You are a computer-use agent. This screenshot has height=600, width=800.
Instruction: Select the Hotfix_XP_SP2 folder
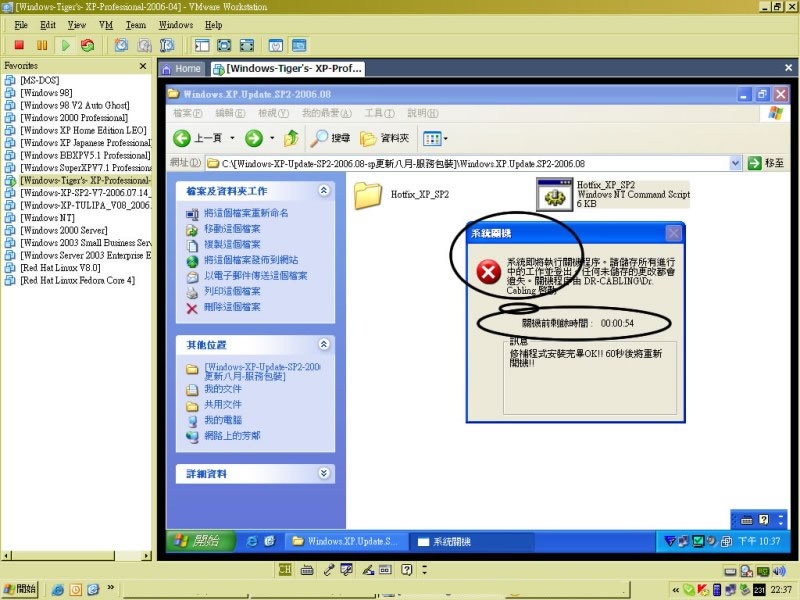(x=401, y=194)
